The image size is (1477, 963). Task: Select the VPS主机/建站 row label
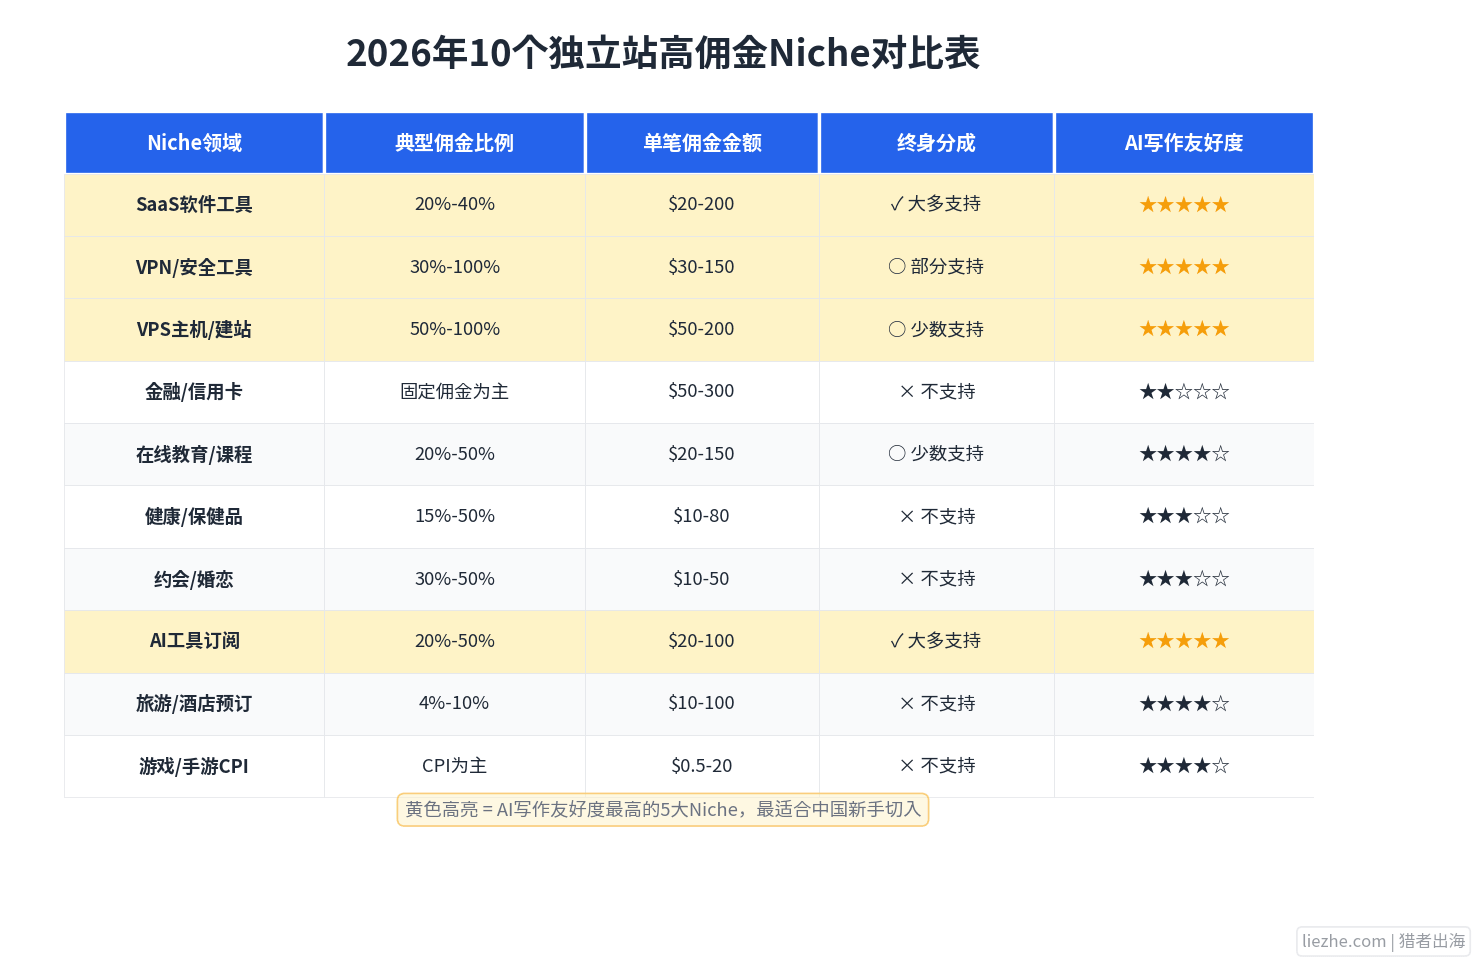(194, 329)
